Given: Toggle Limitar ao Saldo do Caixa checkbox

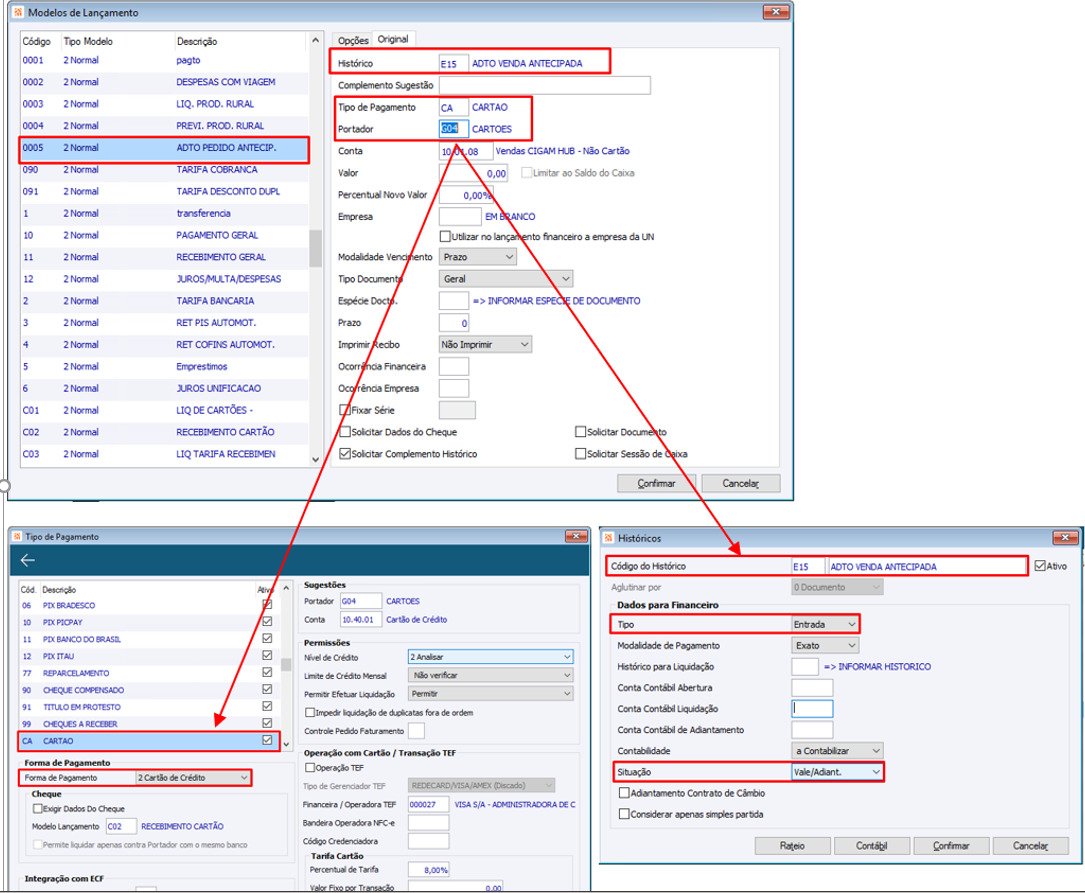Looking at the screenshot, I should point(527,173).
